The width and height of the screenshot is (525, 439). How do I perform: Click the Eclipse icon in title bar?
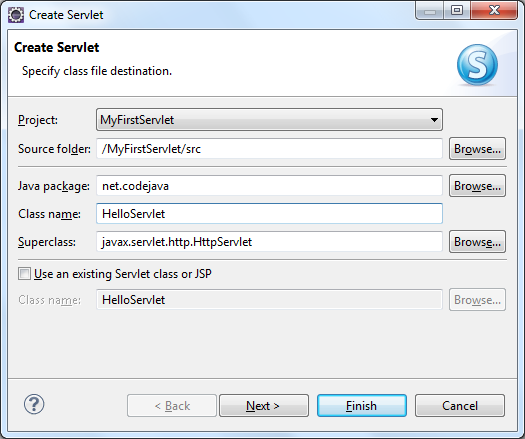click(16, 15)
